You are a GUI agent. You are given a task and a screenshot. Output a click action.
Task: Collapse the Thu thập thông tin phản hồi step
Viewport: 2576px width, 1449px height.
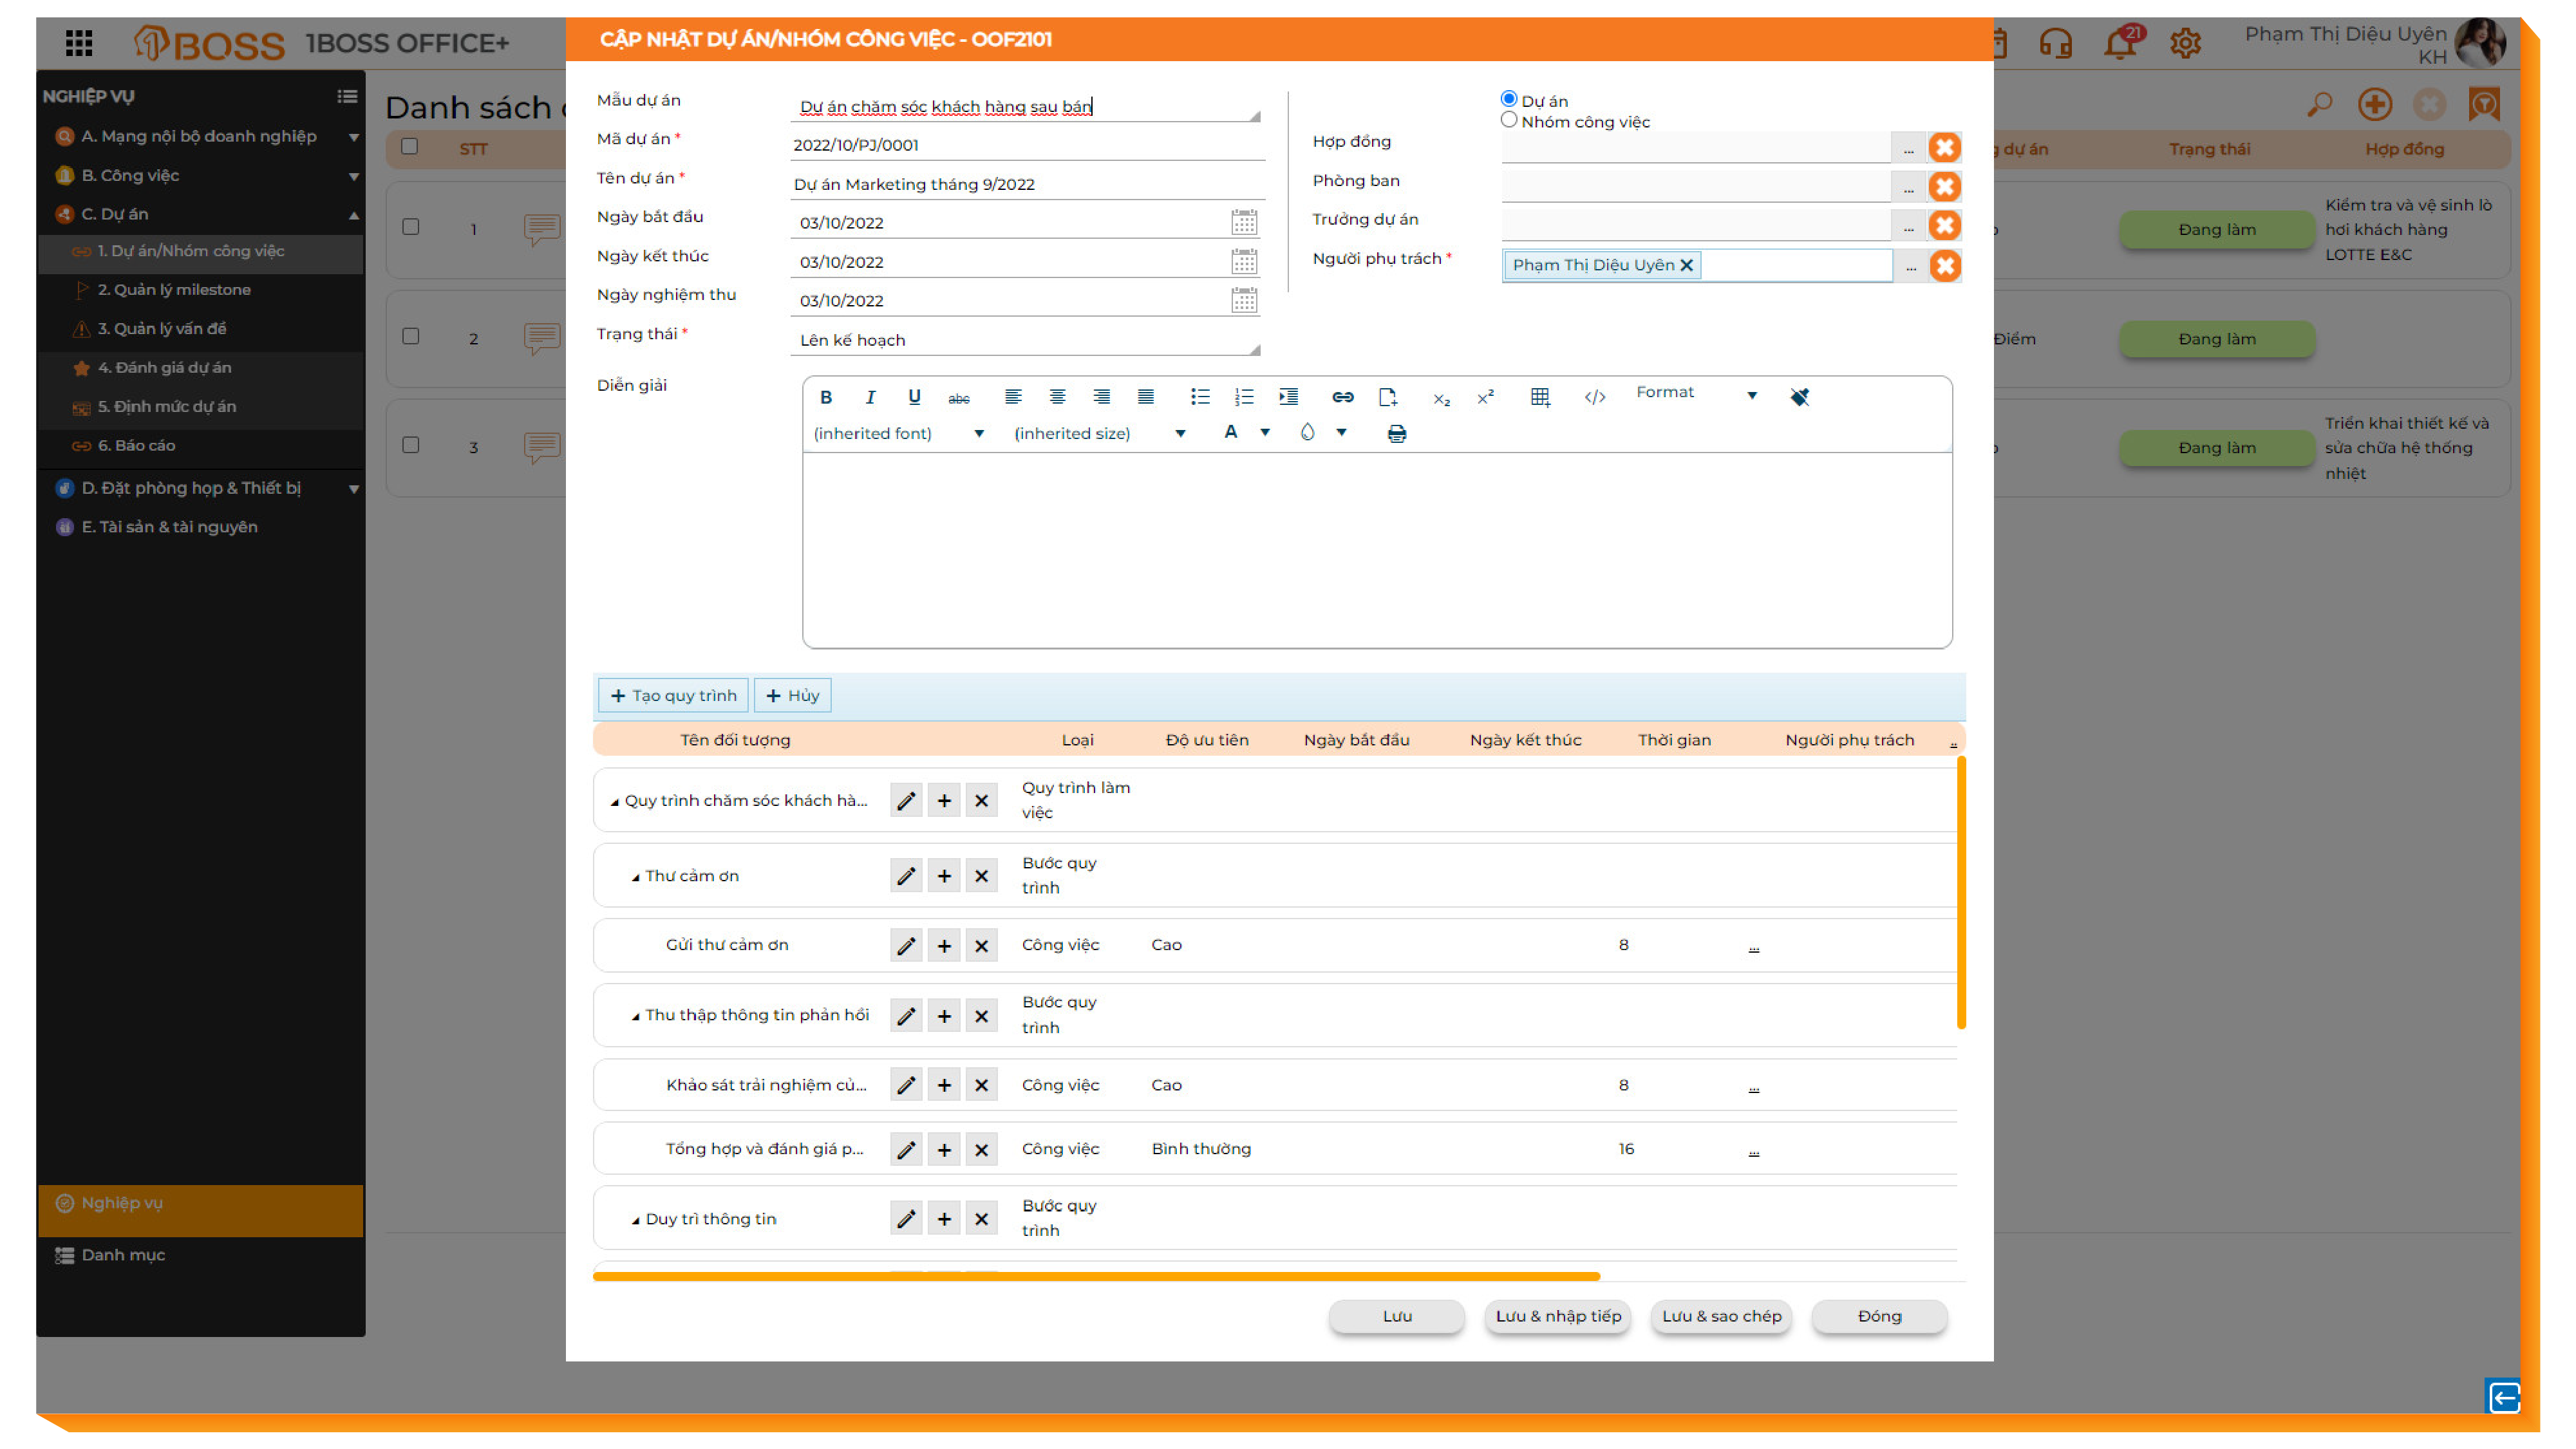coord(635,1016)
